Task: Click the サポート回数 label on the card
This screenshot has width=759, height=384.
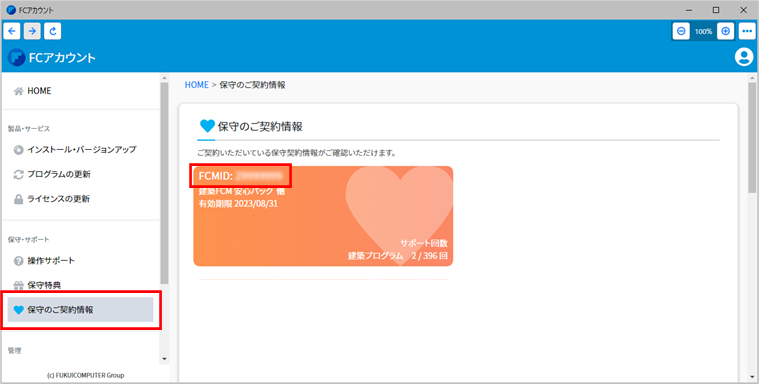Action: tap(424, 243)
